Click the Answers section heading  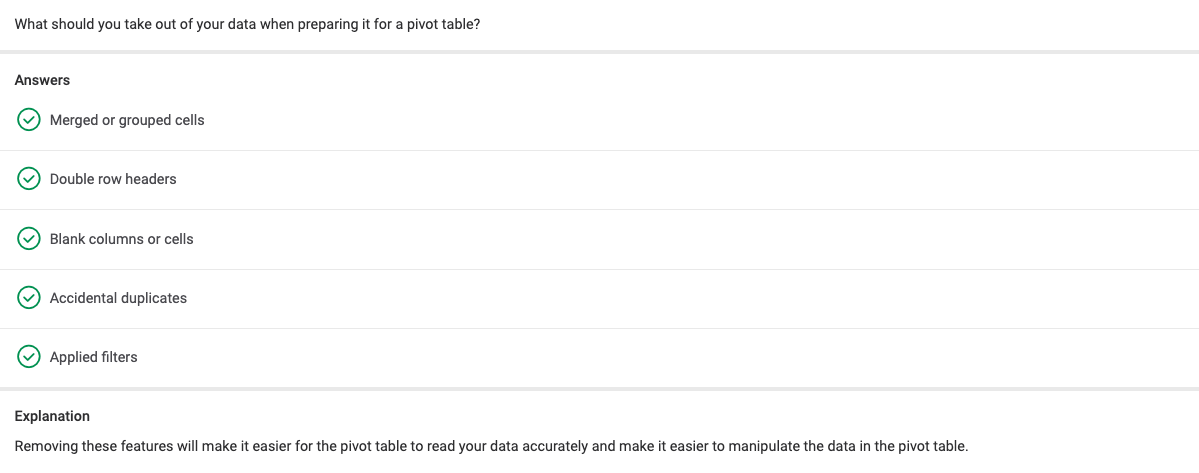click(x=43, y=79)
